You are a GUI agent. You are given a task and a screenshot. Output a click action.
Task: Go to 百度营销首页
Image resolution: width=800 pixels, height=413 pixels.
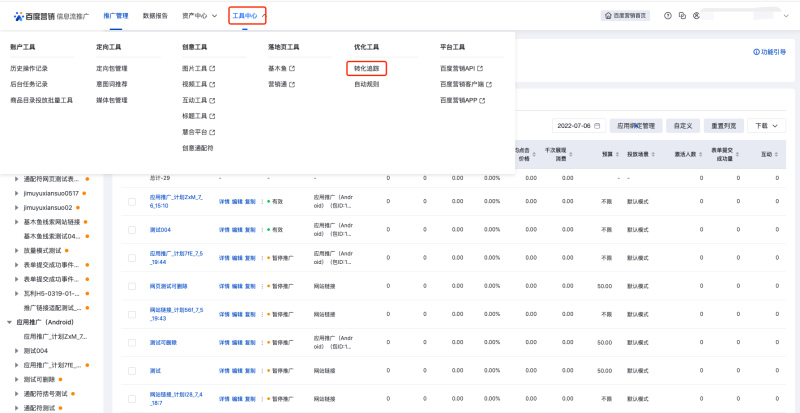click(x=626, y=16)
